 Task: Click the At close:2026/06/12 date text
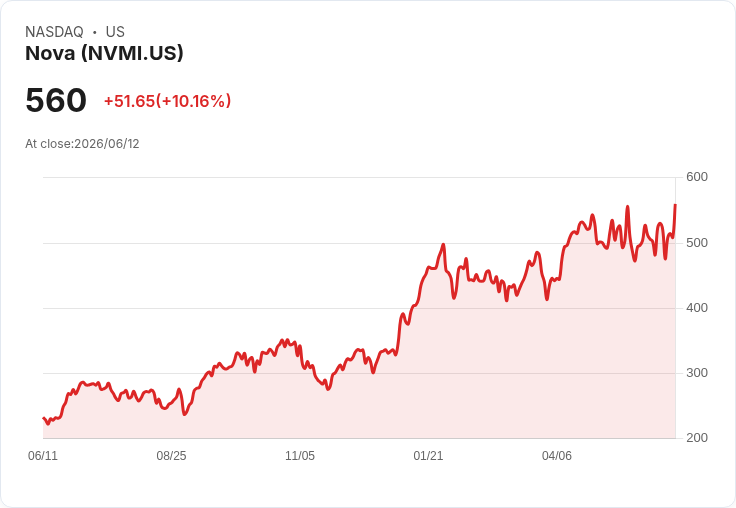tap(82, 144)
